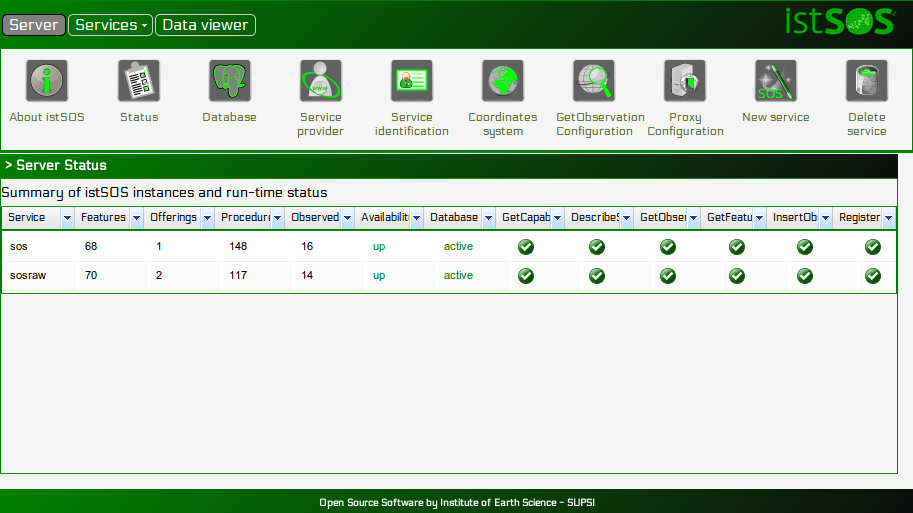Viewport: 913px width, 513px height.
Task: Click 'active' database status for sos
Action: [x=458, y=246]
